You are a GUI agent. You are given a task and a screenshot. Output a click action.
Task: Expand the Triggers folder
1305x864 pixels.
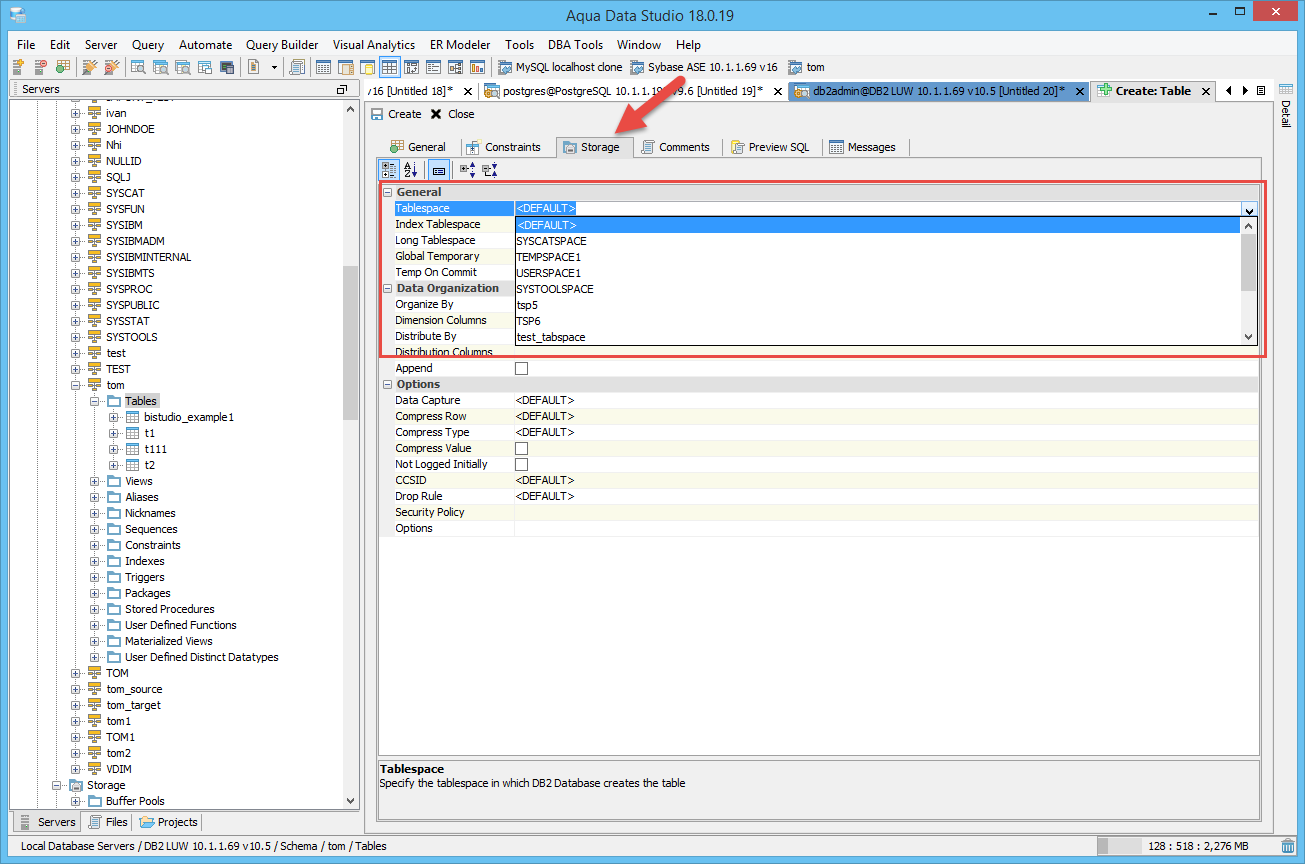point(95,577)
